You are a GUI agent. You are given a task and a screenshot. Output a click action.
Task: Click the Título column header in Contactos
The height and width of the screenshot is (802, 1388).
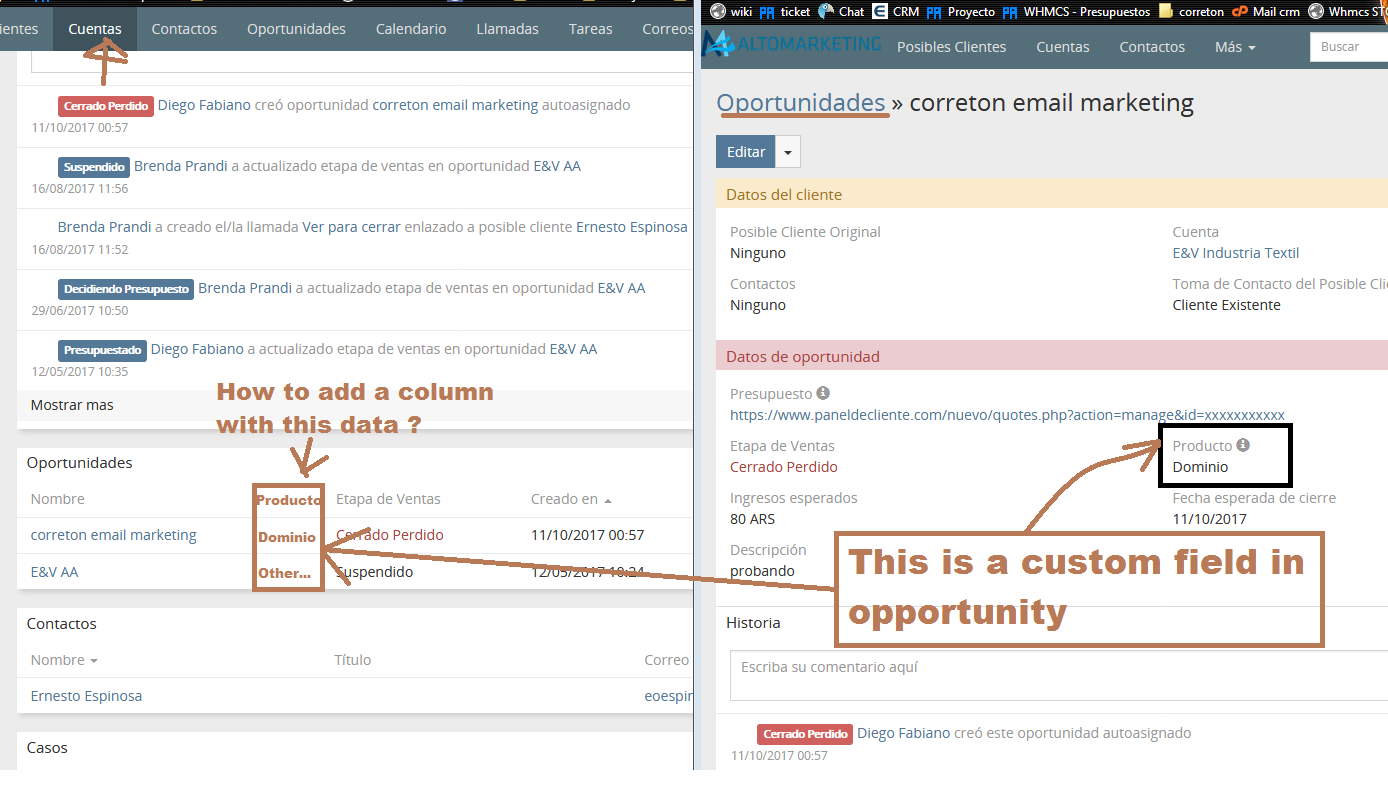click(x=353, y=660)
